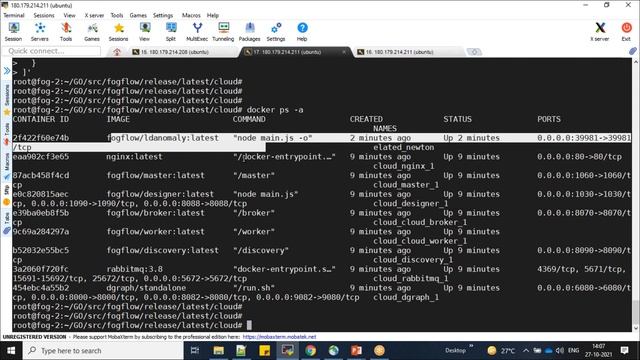Switch to tab 16. 180.179.214.211 (ubuntu)

tap(395, 52)
